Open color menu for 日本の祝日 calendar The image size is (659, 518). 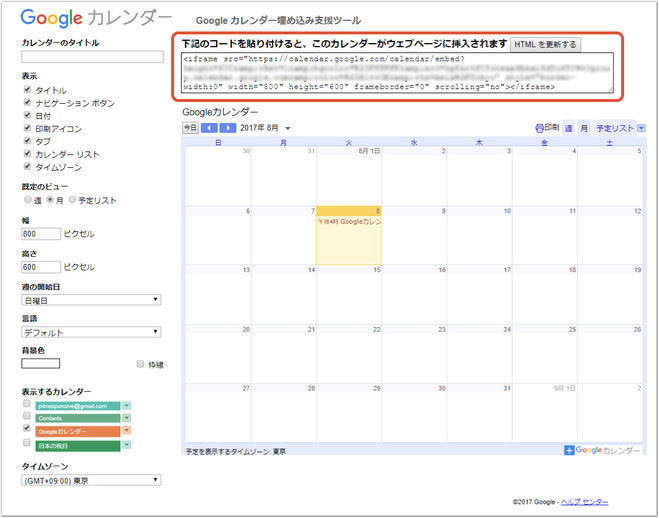pyautogui.click(x=127, y=445)
